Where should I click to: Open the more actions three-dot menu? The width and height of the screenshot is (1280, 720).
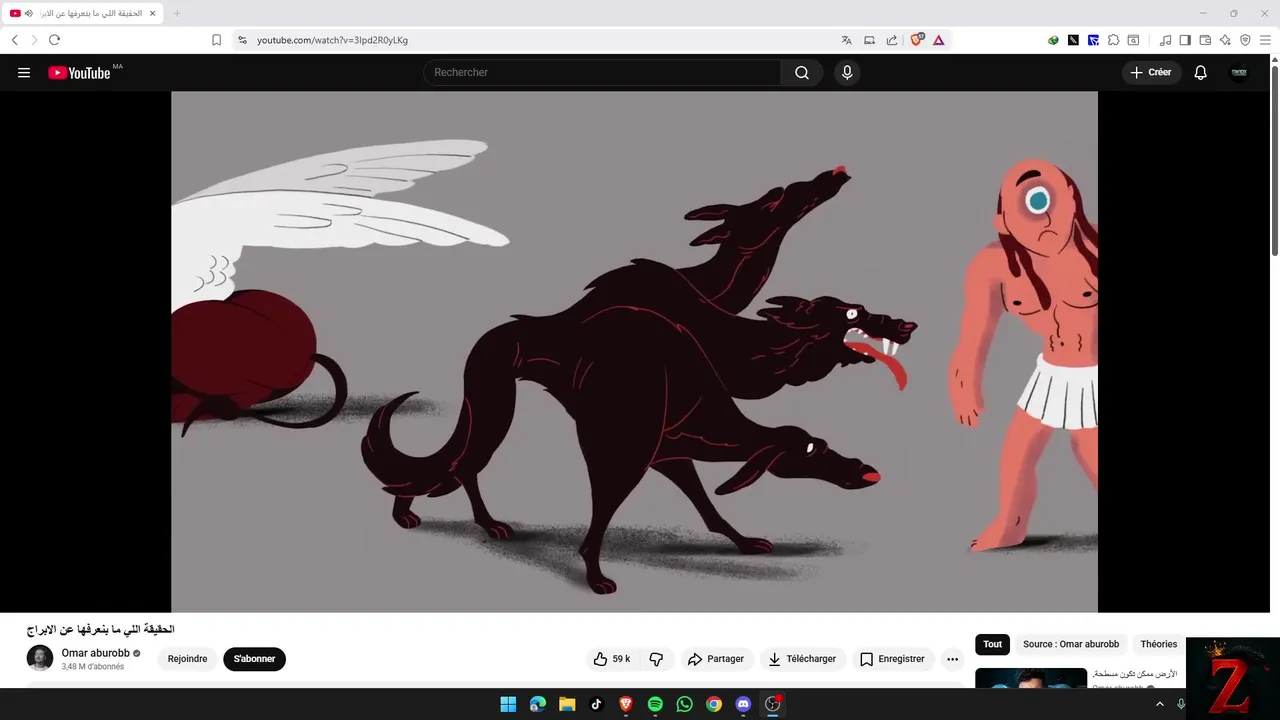952,659
